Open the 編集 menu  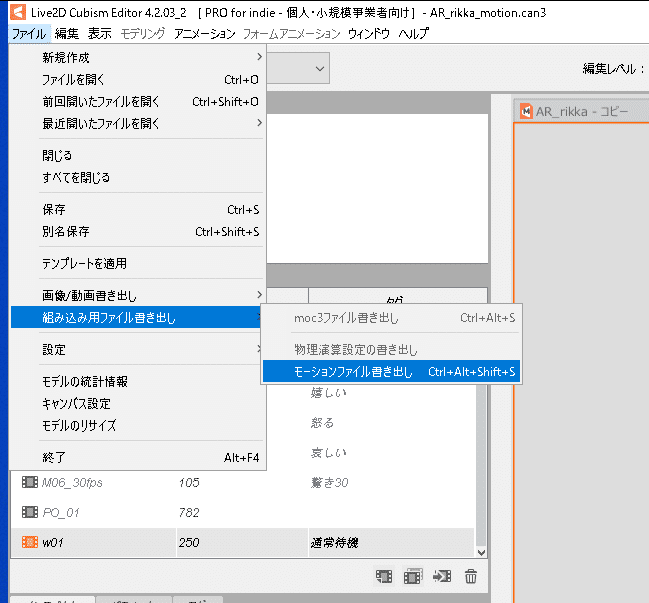pyautogui.click(x=67, y=34)
